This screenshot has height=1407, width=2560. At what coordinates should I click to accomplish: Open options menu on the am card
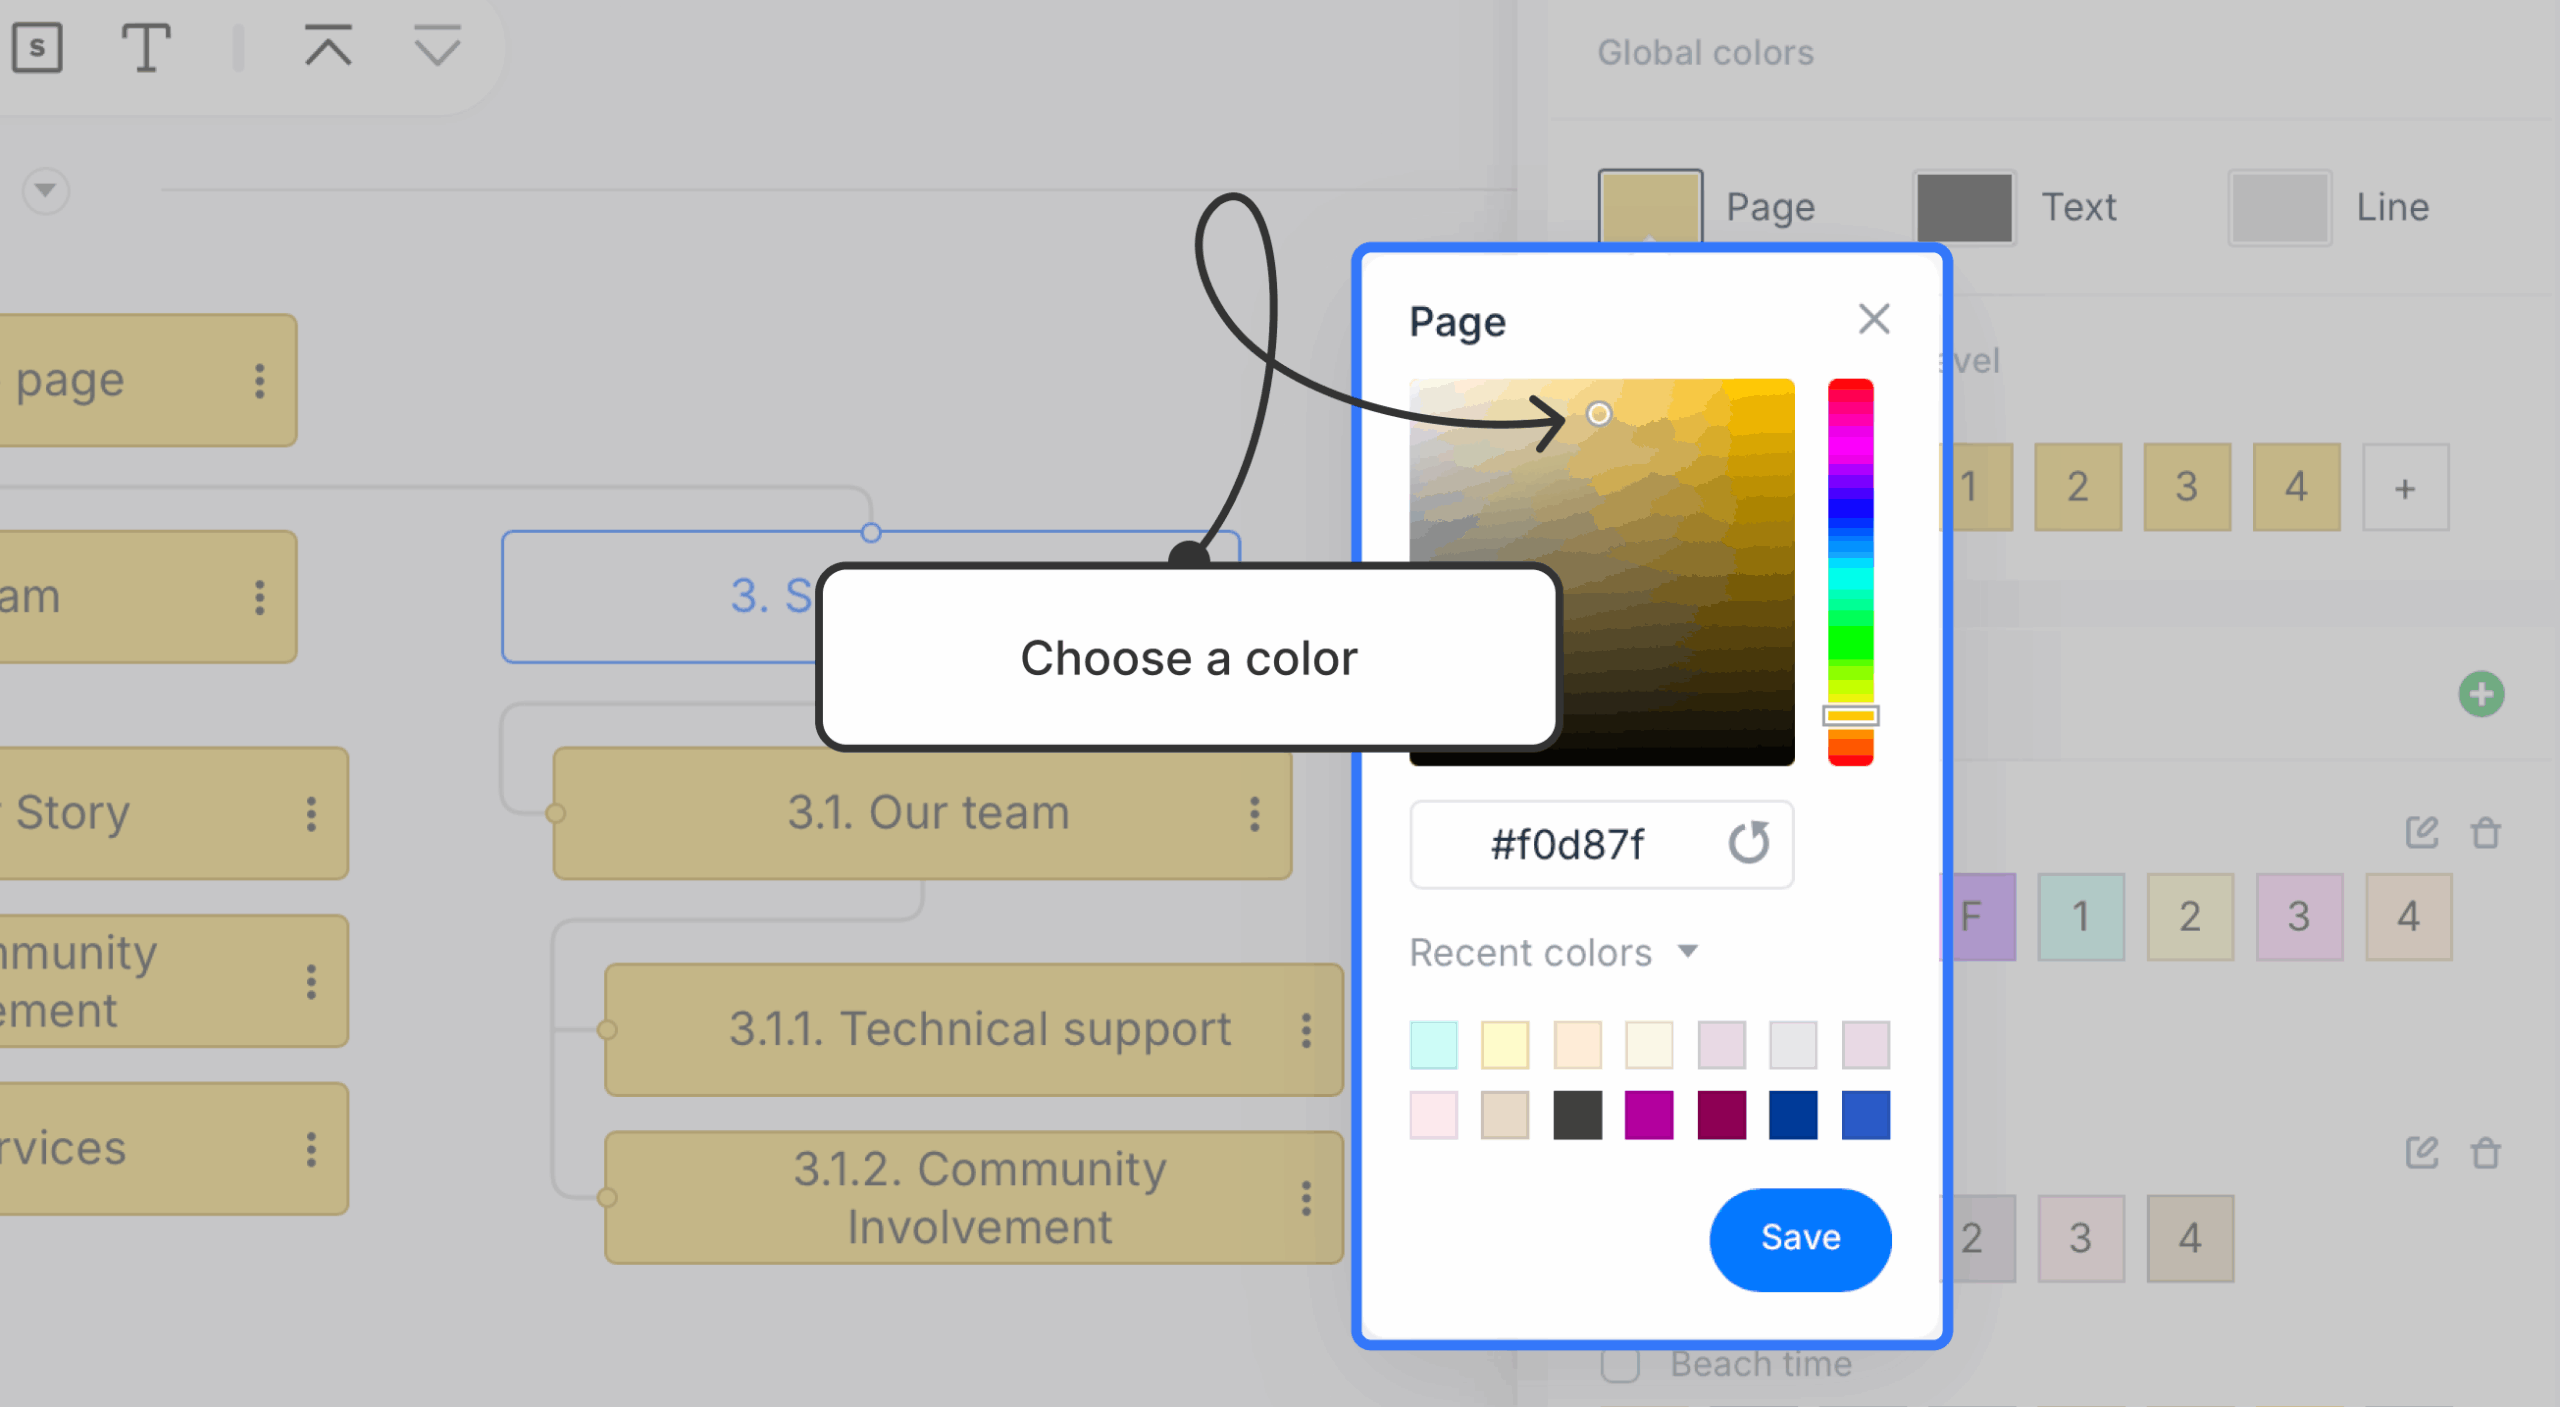[260, 597]
